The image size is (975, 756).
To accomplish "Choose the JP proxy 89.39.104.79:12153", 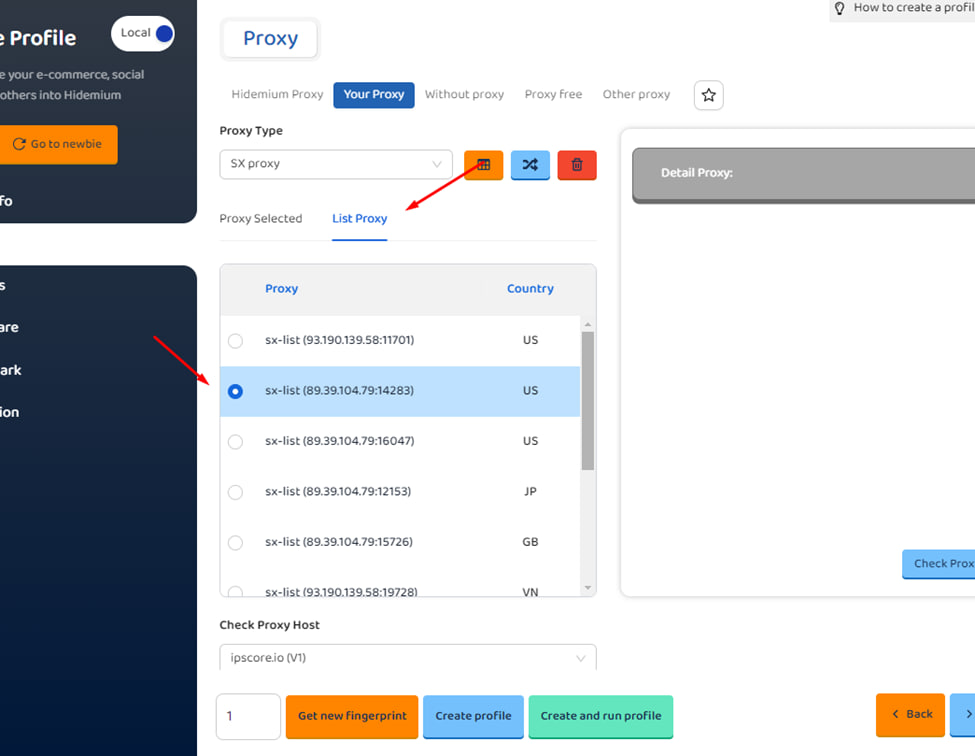I will point(235,492).
